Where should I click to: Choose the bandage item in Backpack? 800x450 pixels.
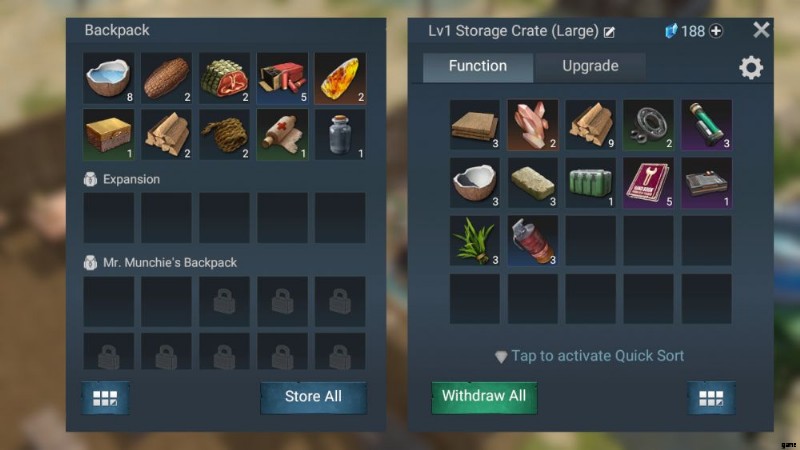[x=282, y=135]
